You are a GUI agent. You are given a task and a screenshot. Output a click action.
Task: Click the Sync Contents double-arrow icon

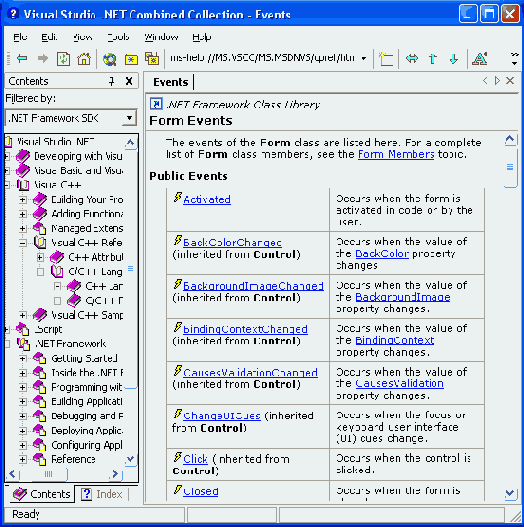point(411,59)
